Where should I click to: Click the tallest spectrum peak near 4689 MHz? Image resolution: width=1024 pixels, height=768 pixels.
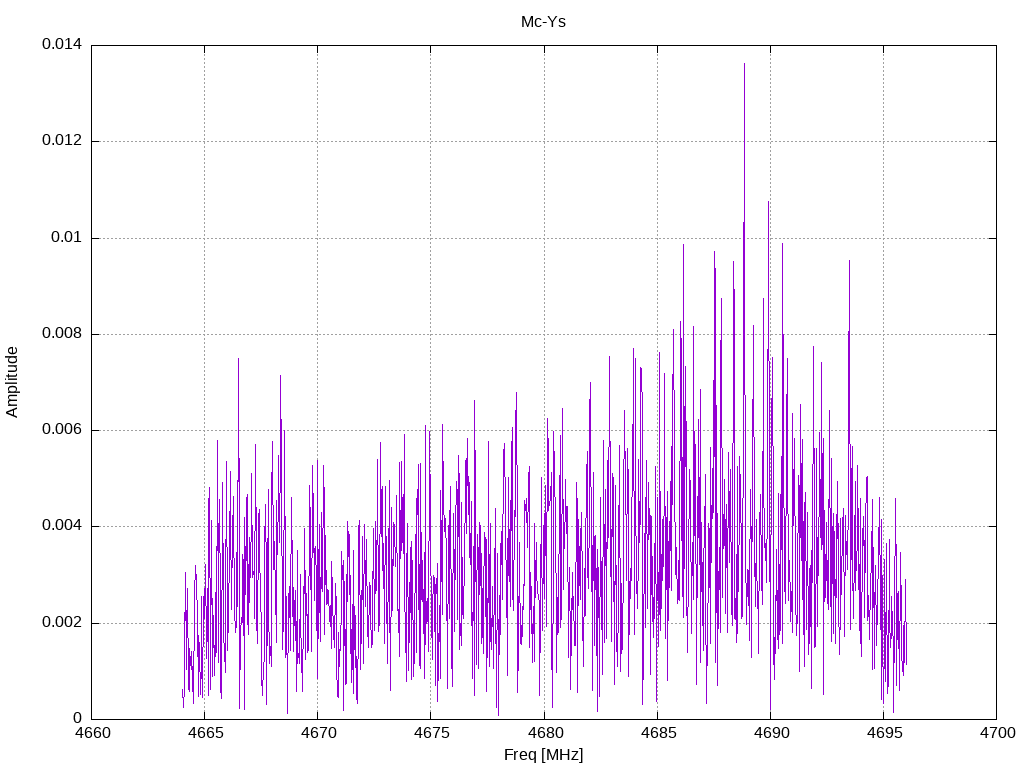pos(744,65)
